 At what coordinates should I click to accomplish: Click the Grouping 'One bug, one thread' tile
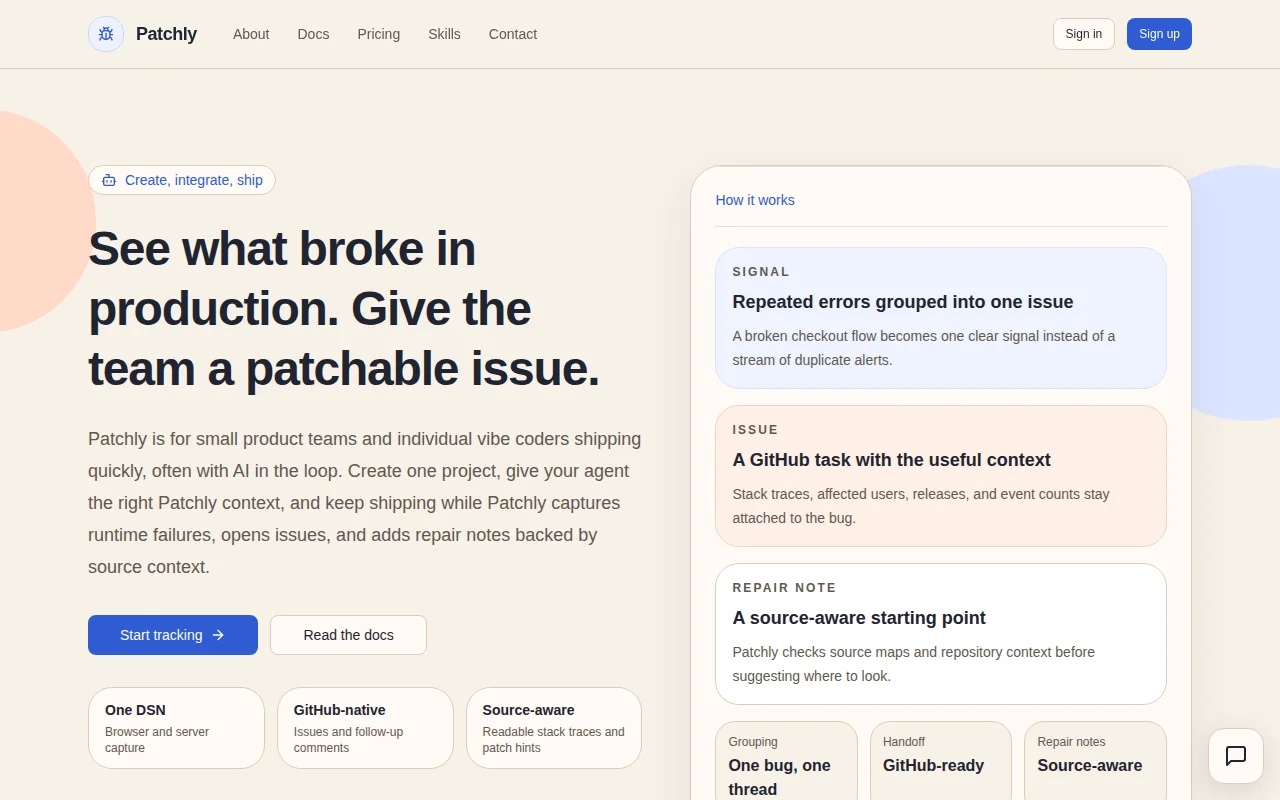tap(786, 761)
